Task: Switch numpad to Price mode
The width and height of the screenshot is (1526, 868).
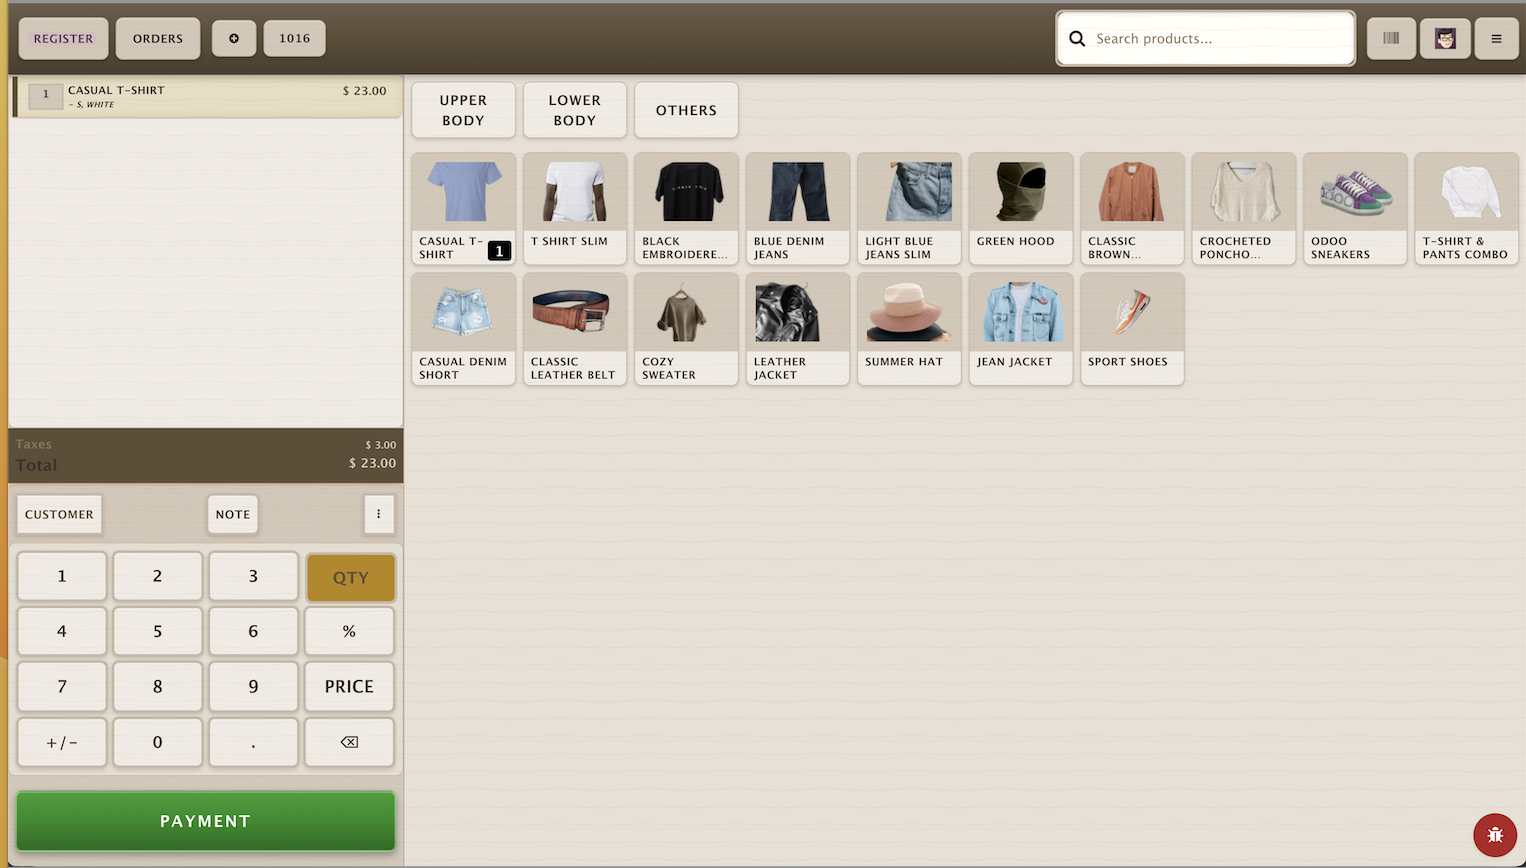Action: (x=349, y=687)
